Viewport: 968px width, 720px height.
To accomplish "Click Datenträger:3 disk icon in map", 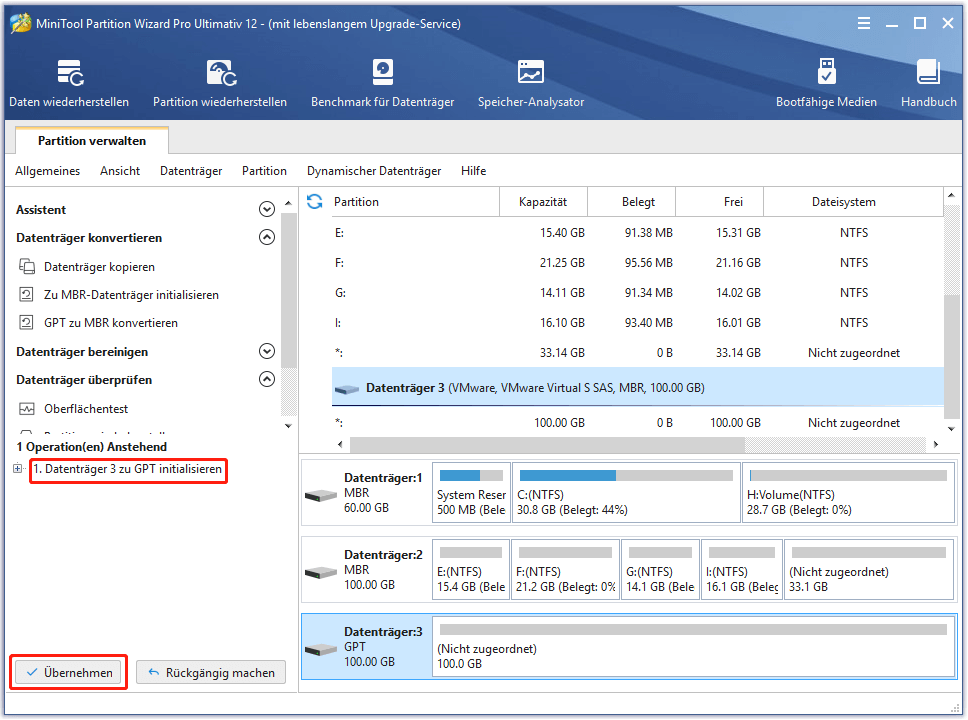I will pos(321,649).
